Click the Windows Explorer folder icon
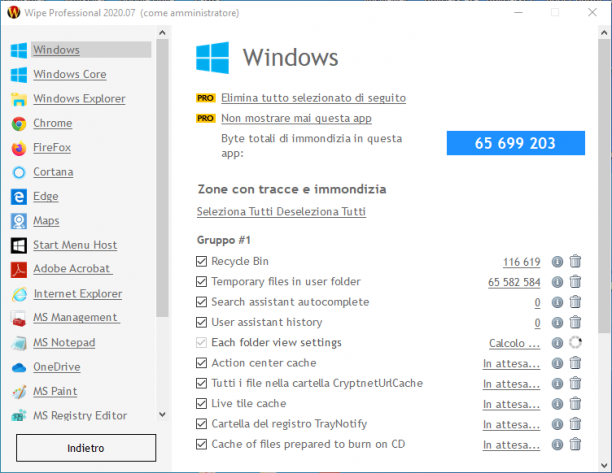 click(x=19, y=99)
